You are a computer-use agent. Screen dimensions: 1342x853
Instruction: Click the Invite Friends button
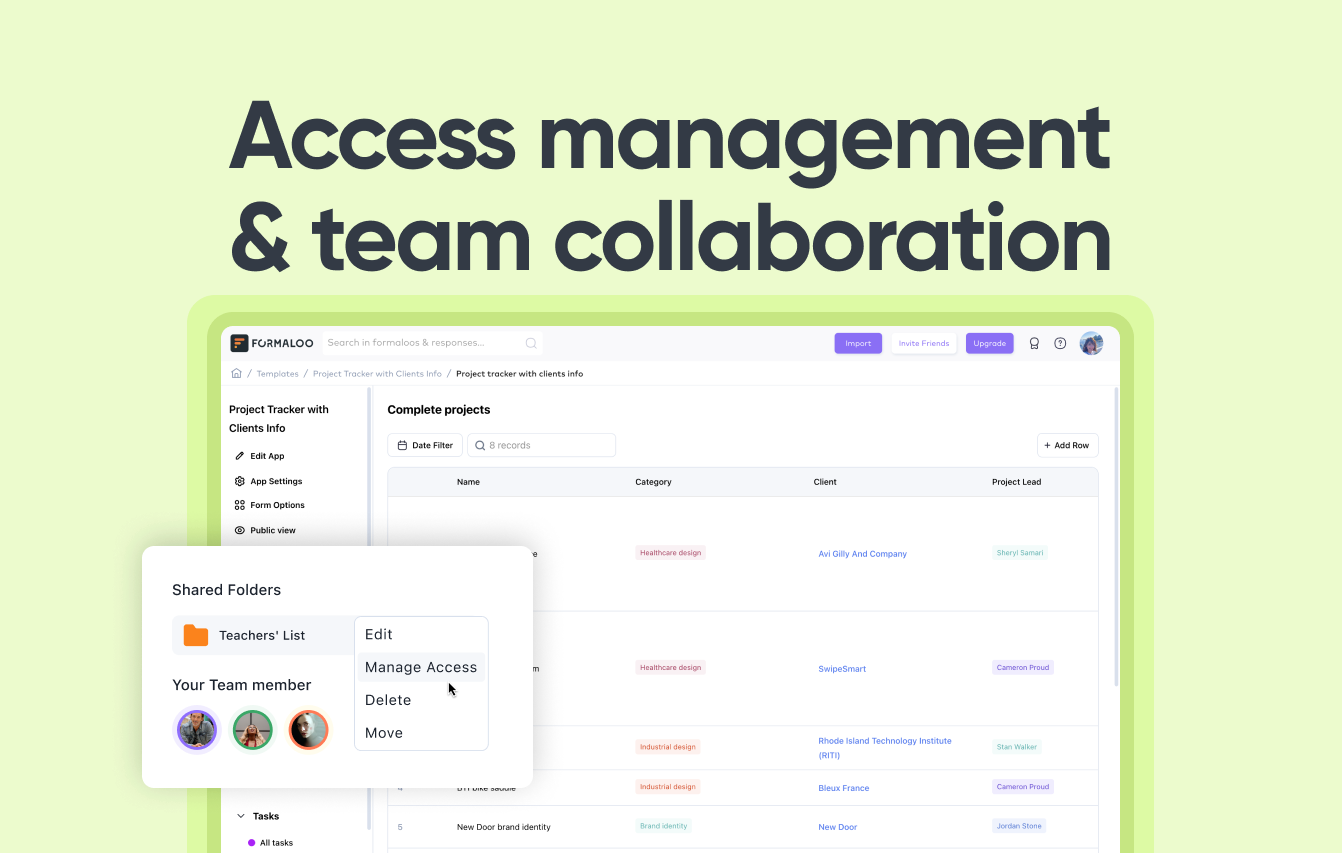pos(924,343)
